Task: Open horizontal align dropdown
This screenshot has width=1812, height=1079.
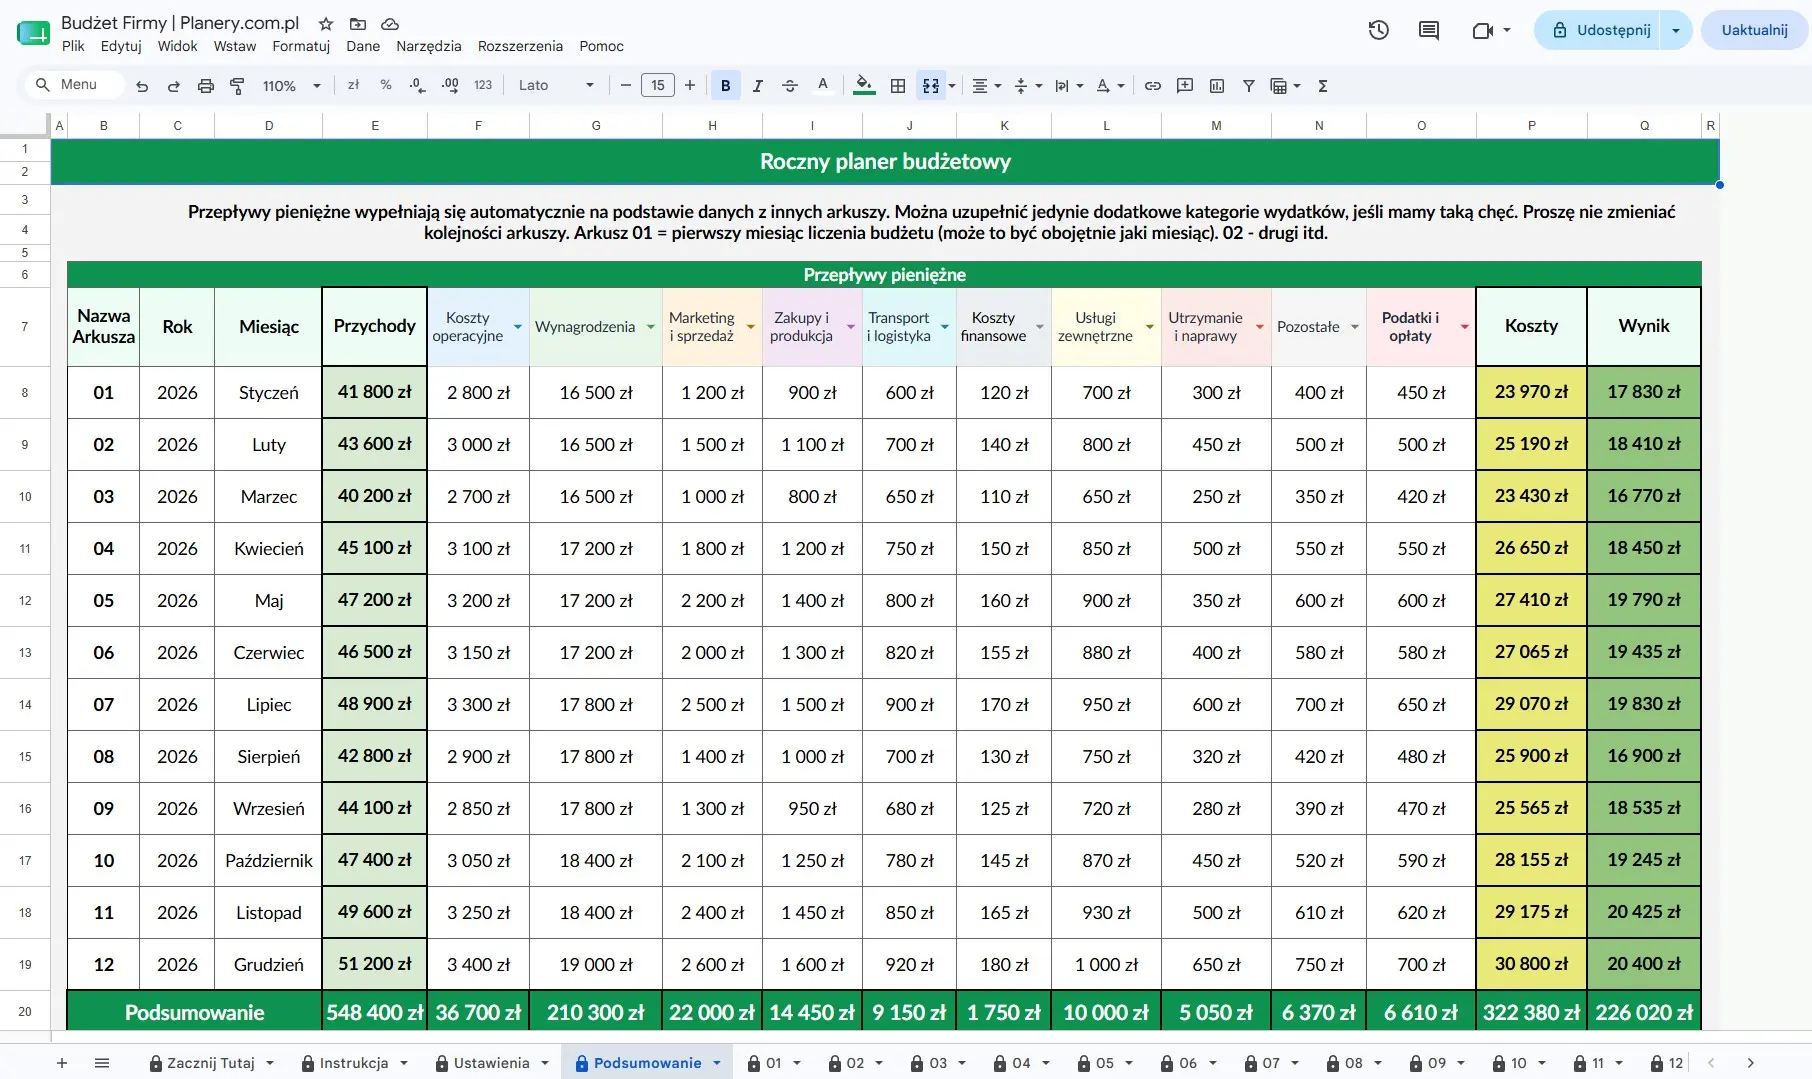Action: [987, 86]
